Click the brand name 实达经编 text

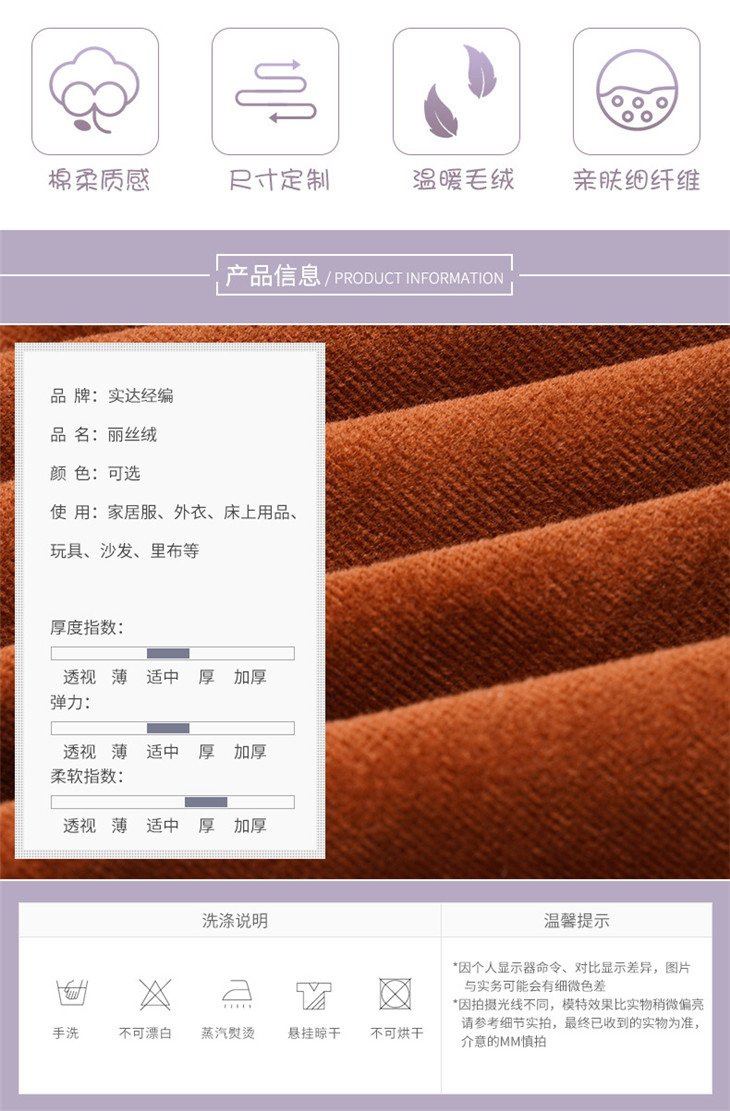(140, 395)
